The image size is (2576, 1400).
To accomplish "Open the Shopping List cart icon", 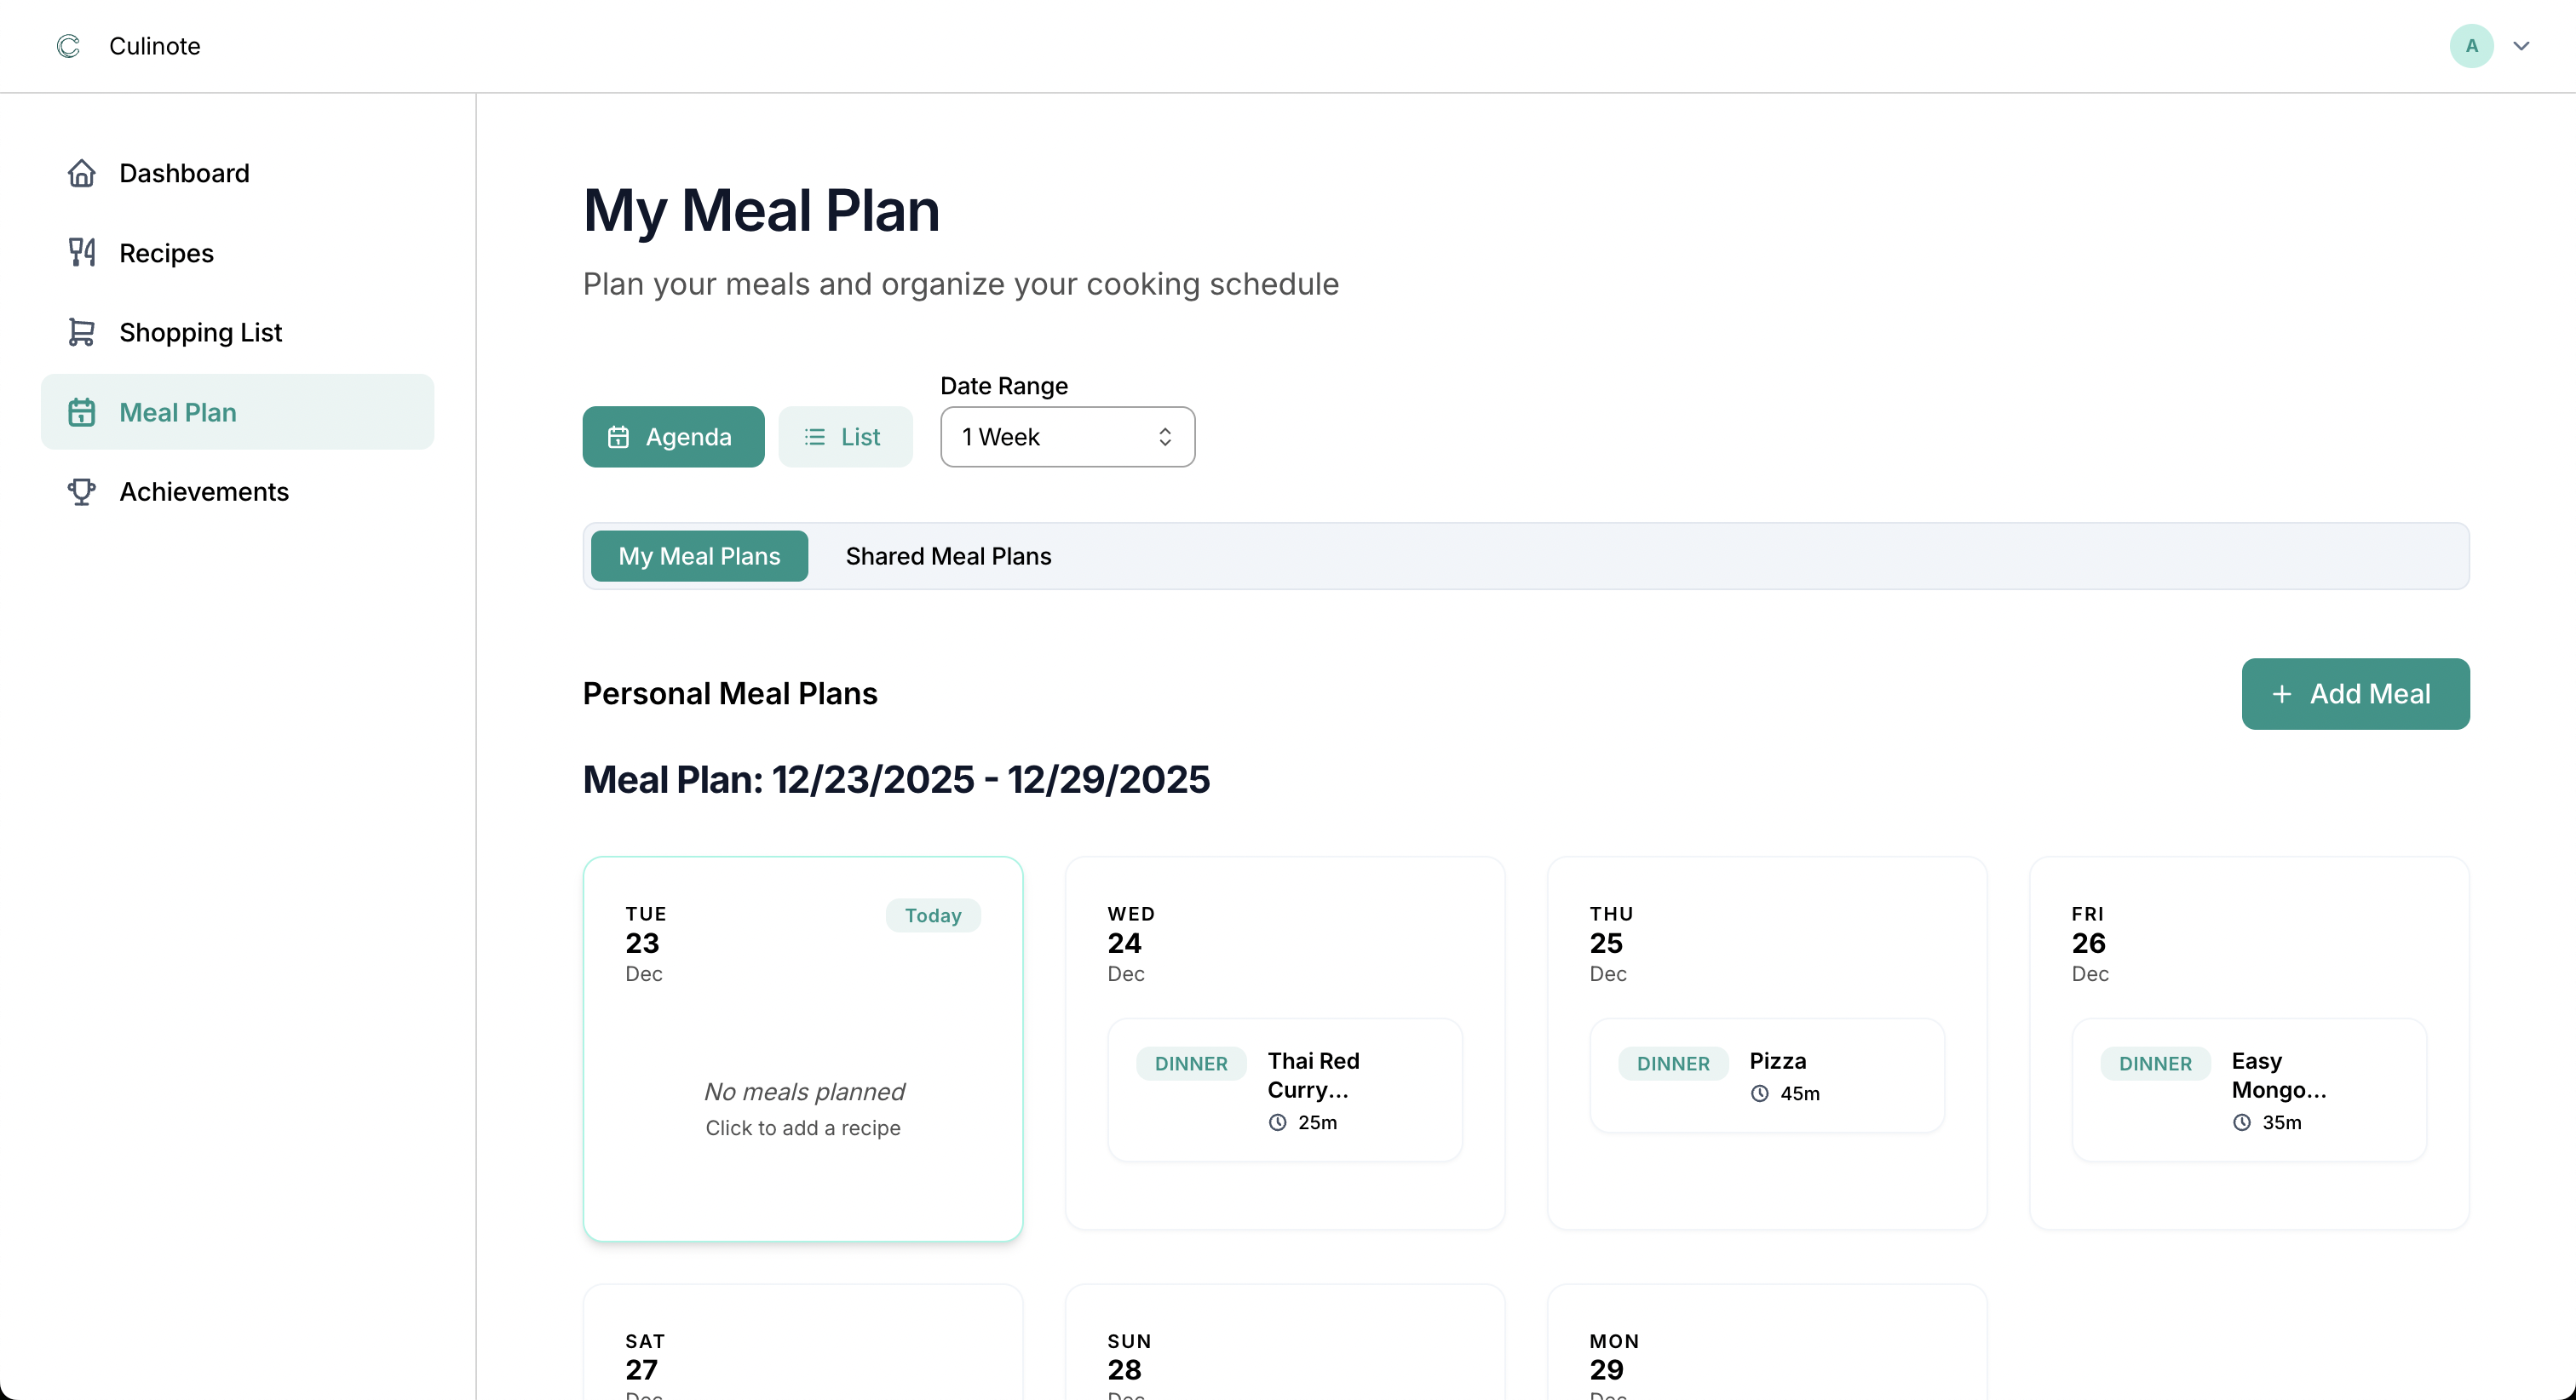I will click(81, 331).
